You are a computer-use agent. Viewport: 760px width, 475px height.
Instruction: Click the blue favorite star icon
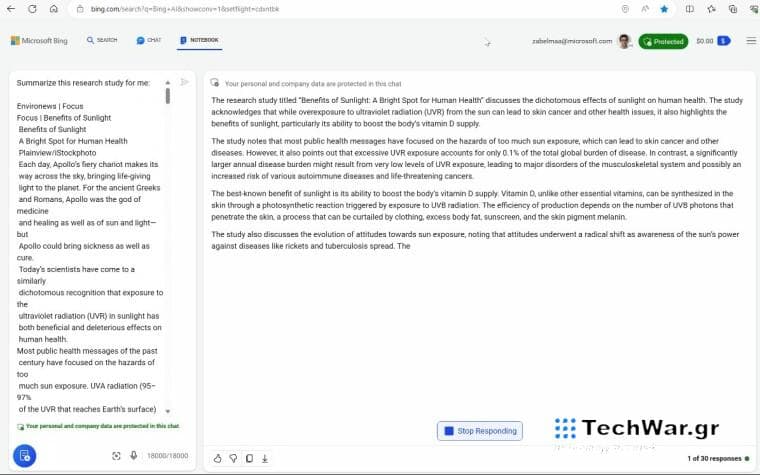[664, 9]
